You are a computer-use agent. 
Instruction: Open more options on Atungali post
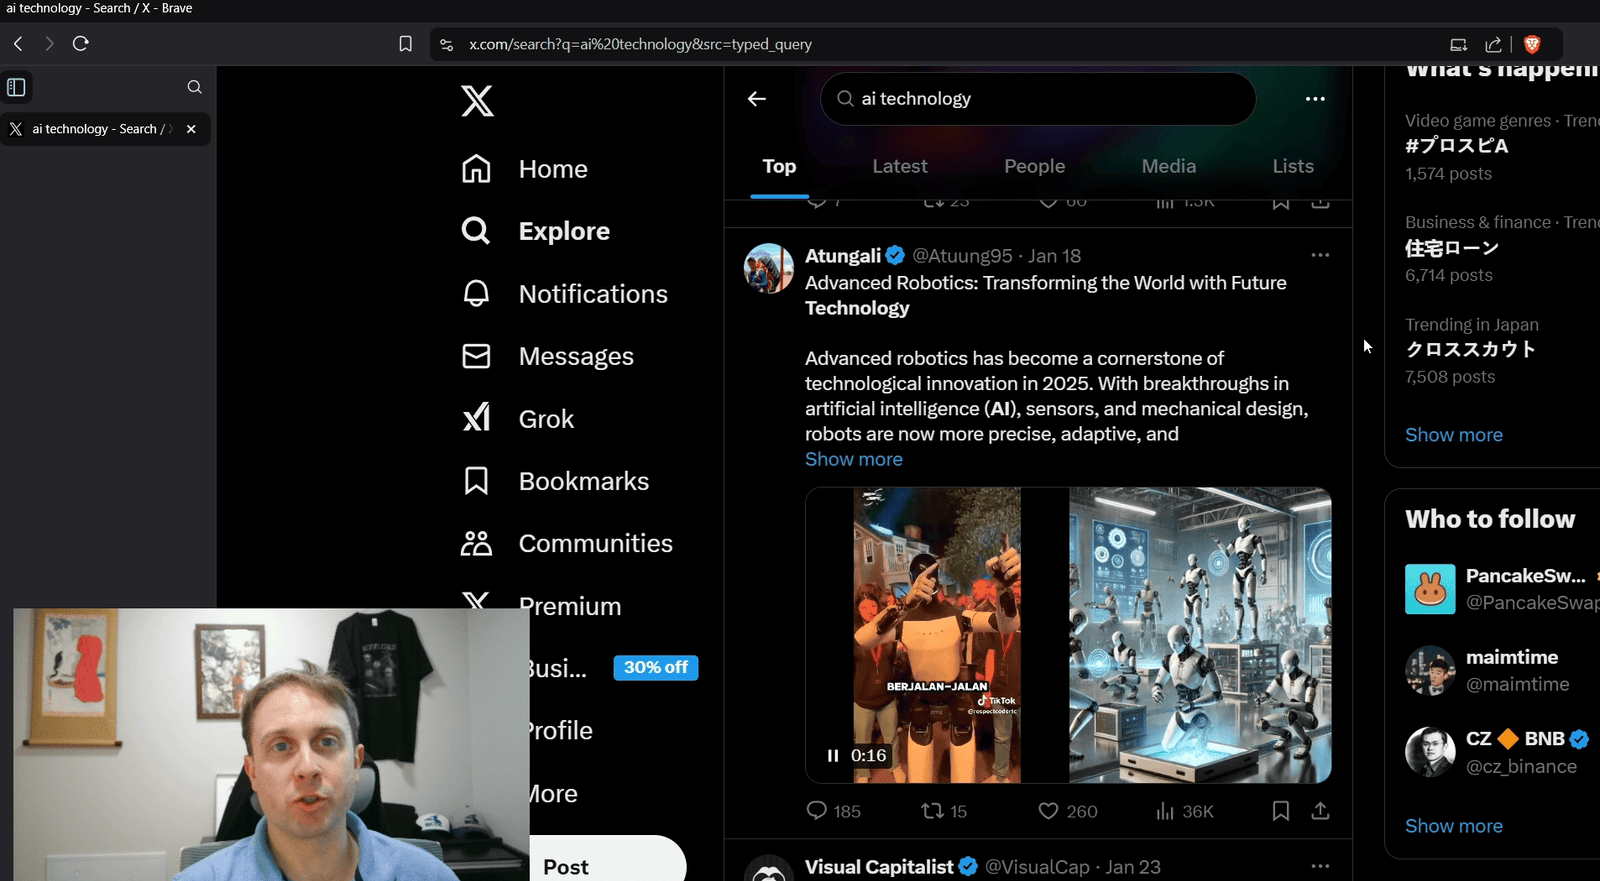[x=1320, y=255]
